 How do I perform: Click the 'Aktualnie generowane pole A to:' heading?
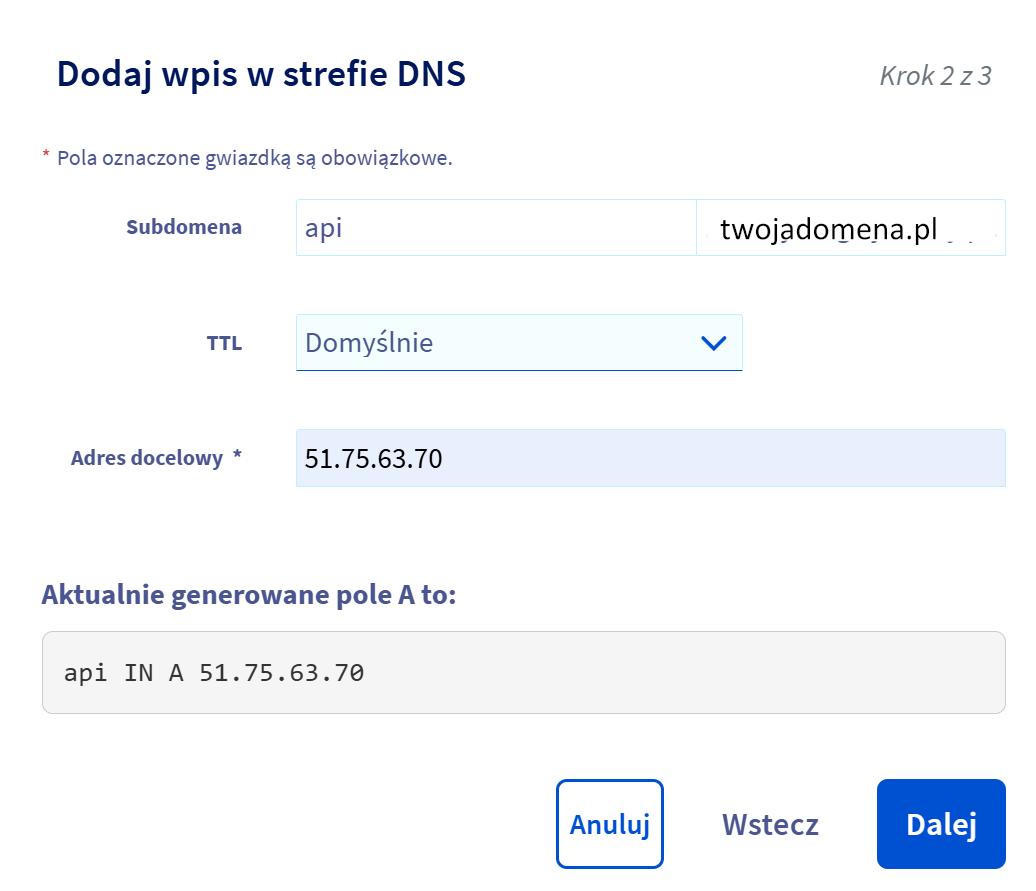[x=249, y=595]
